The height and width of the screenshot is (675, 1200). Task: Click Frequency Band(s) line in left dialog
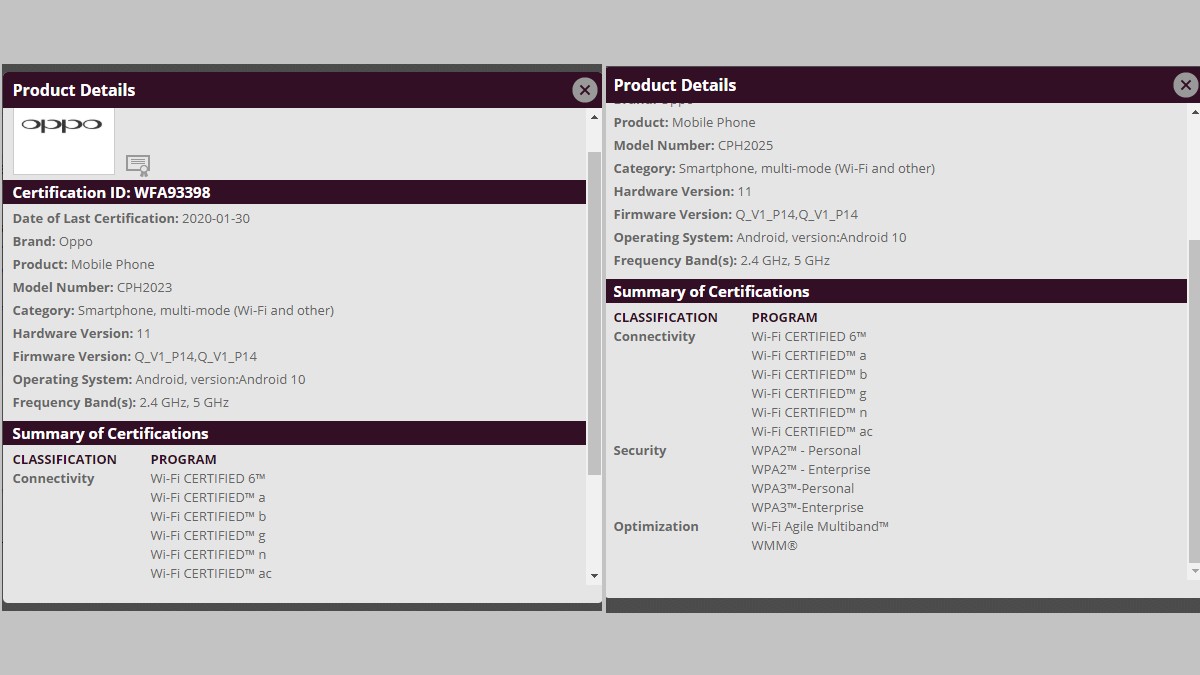click(121, 402)
